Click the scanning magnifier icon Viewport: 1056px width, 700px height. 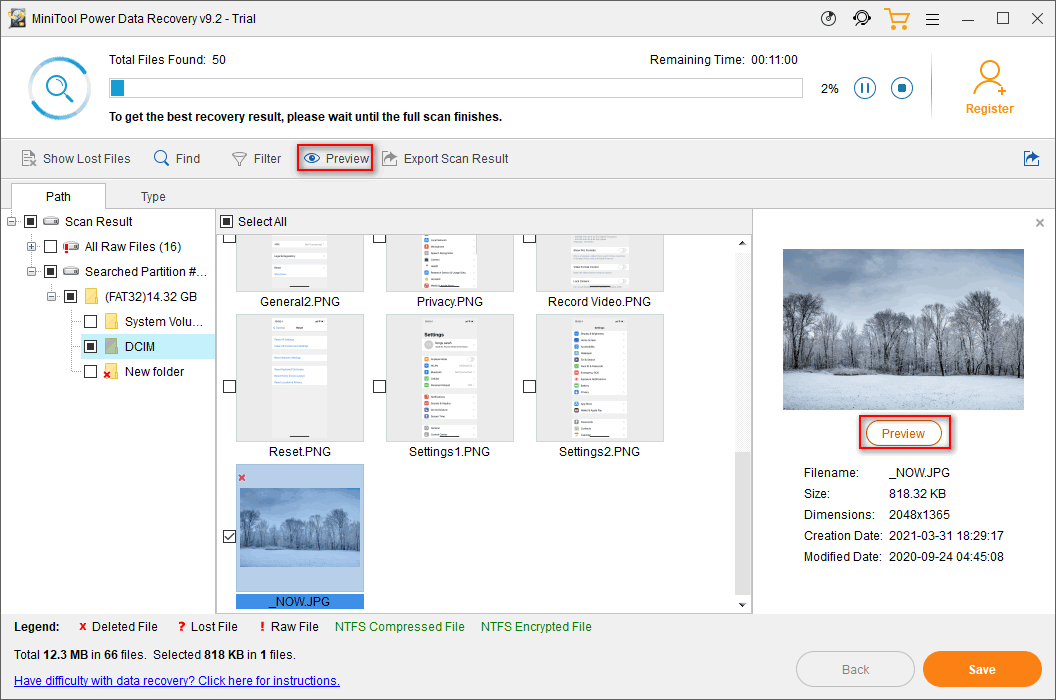tap(59, 88)
